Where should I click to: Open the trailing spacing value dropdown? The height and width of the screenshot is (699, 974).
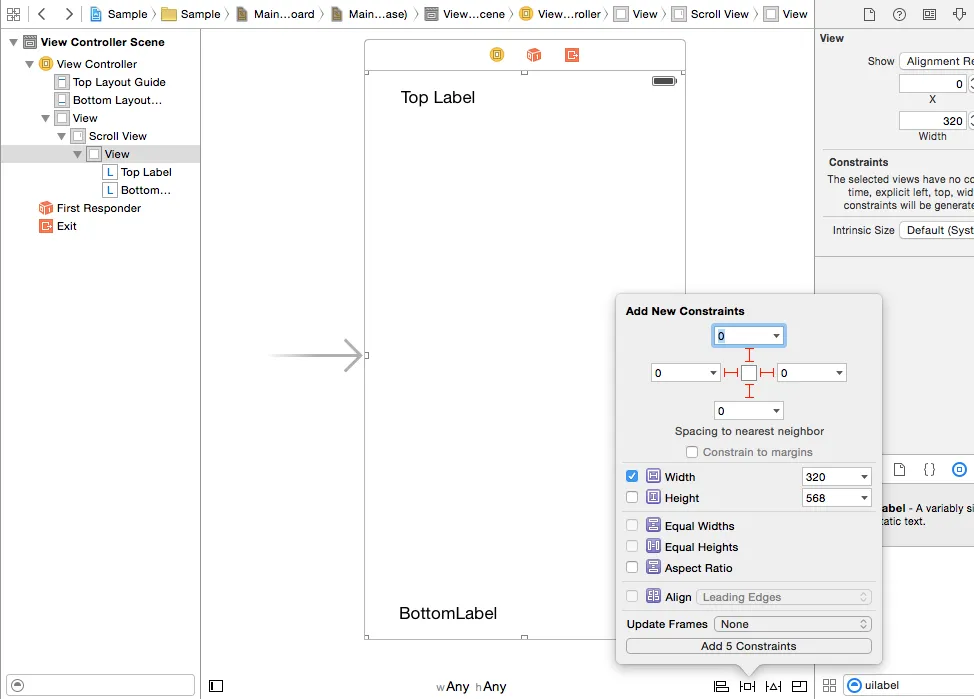click(839, 373)
